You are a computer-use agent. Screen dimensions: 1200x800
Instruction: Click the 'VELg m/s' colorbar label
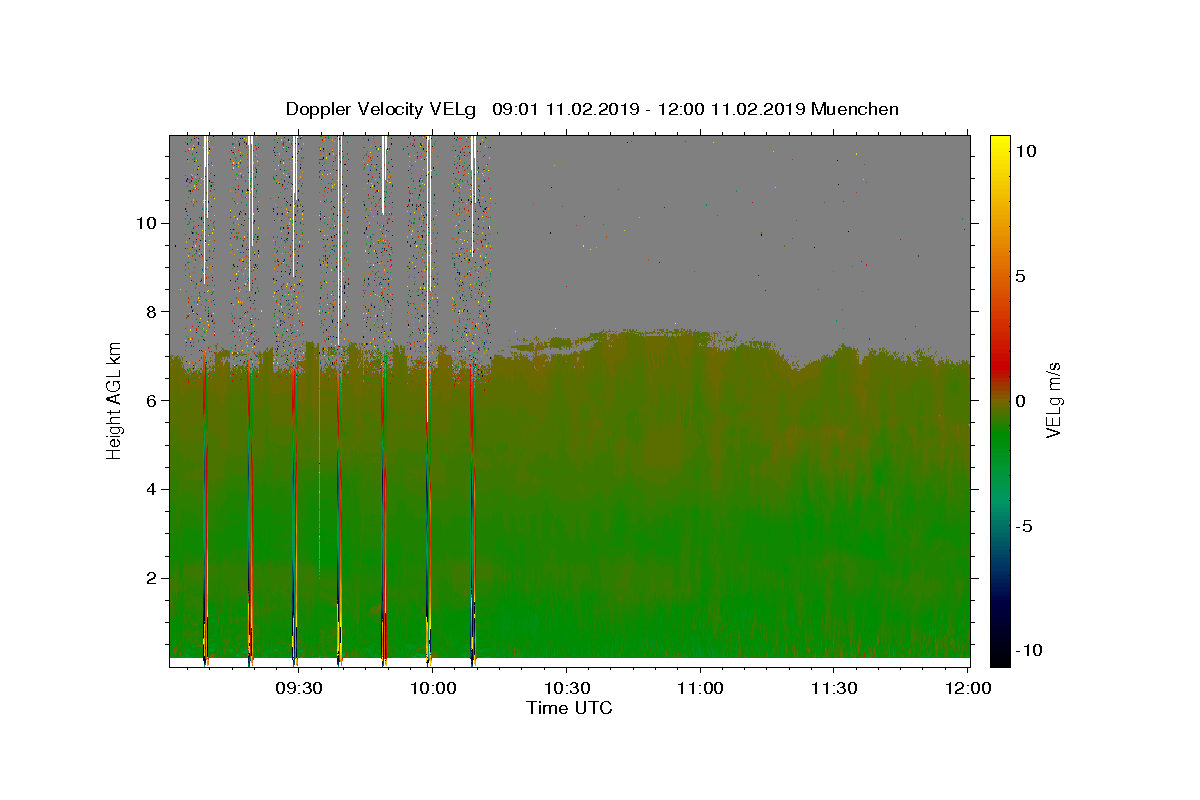pos(1053,398)
